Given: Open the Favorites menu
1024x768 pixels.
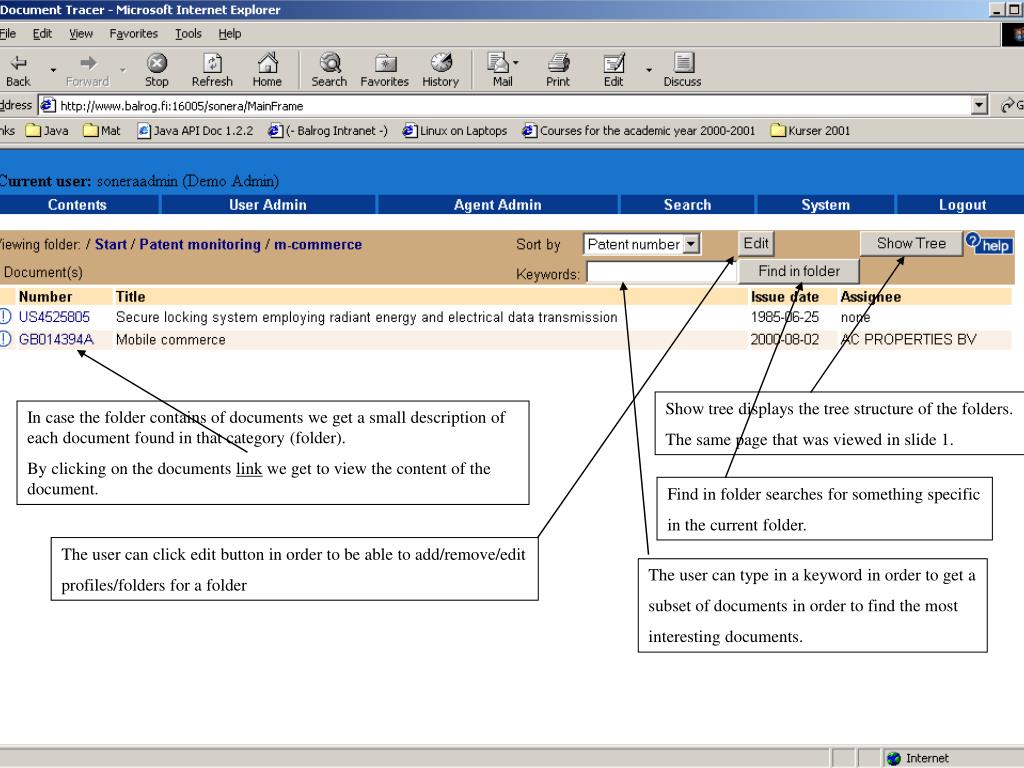Looking at the screenshot, I should [x=133, y=33].
